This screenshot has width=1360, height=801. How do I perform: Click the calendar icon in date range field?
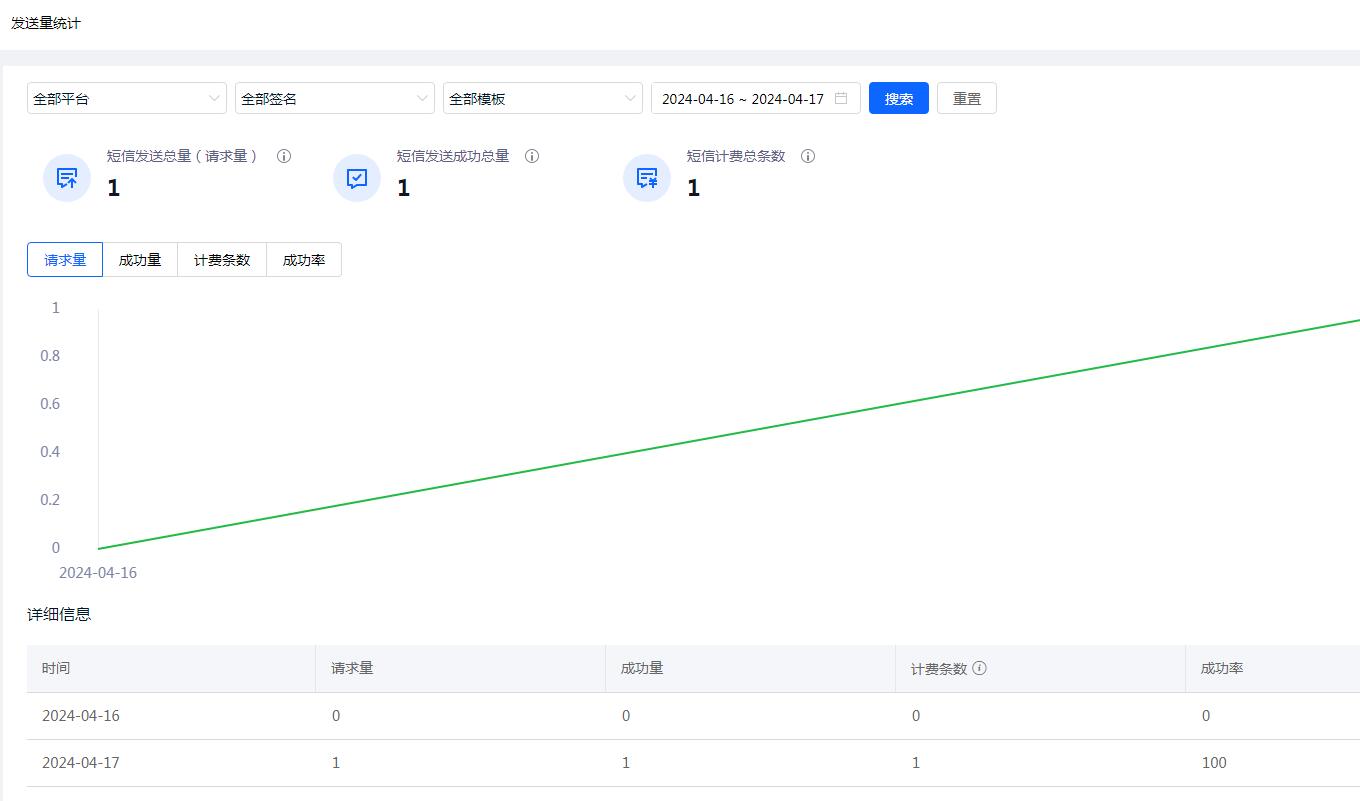(841, 98)
